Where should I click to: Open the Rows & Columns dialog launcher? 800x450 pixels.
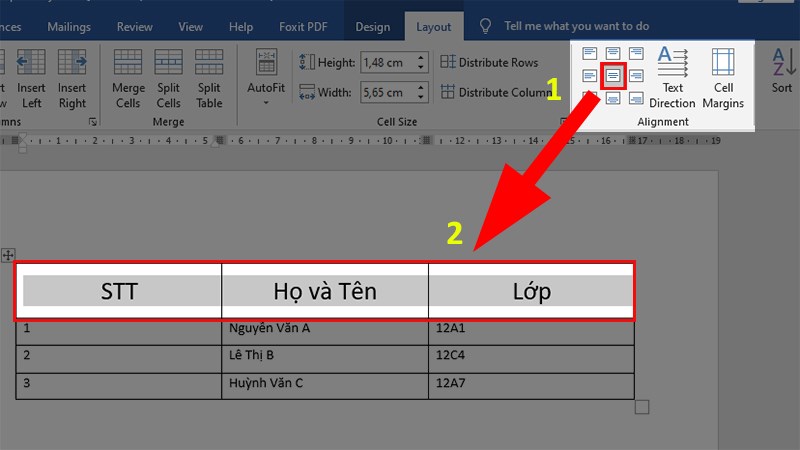pyautogui.click(x=92, y=121)
